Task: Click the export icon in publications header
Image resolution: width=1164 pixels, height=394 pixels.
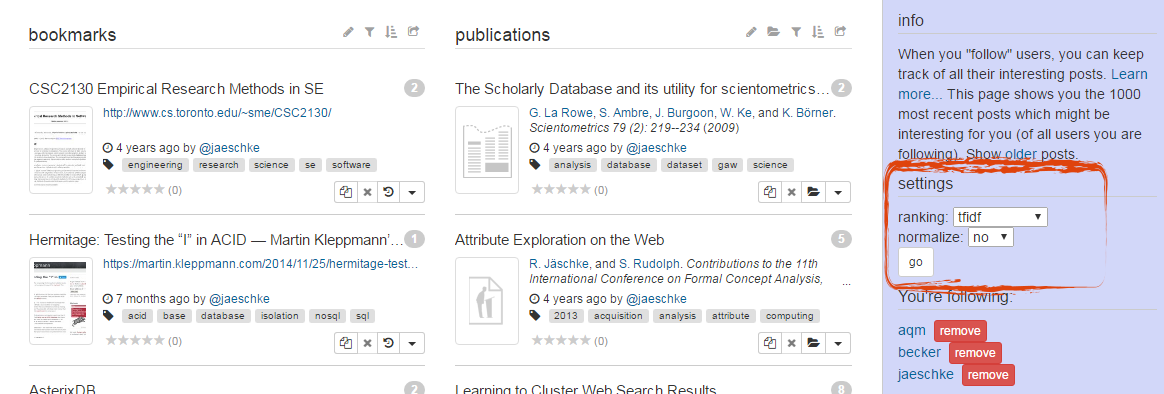Action: tap(840, 32)
